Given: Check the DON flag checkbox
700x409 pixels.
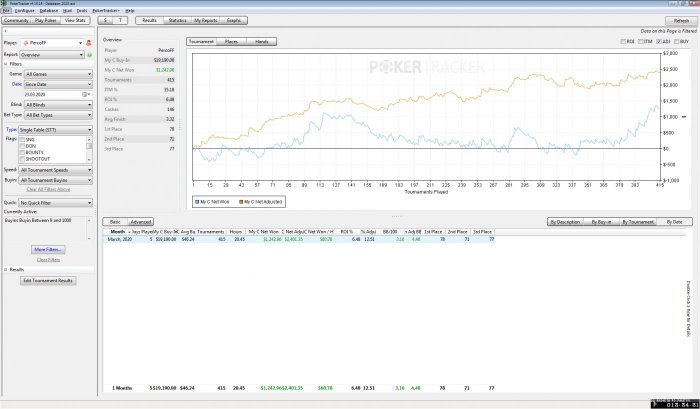Looking at the screenshot, I should coord(22,146).
